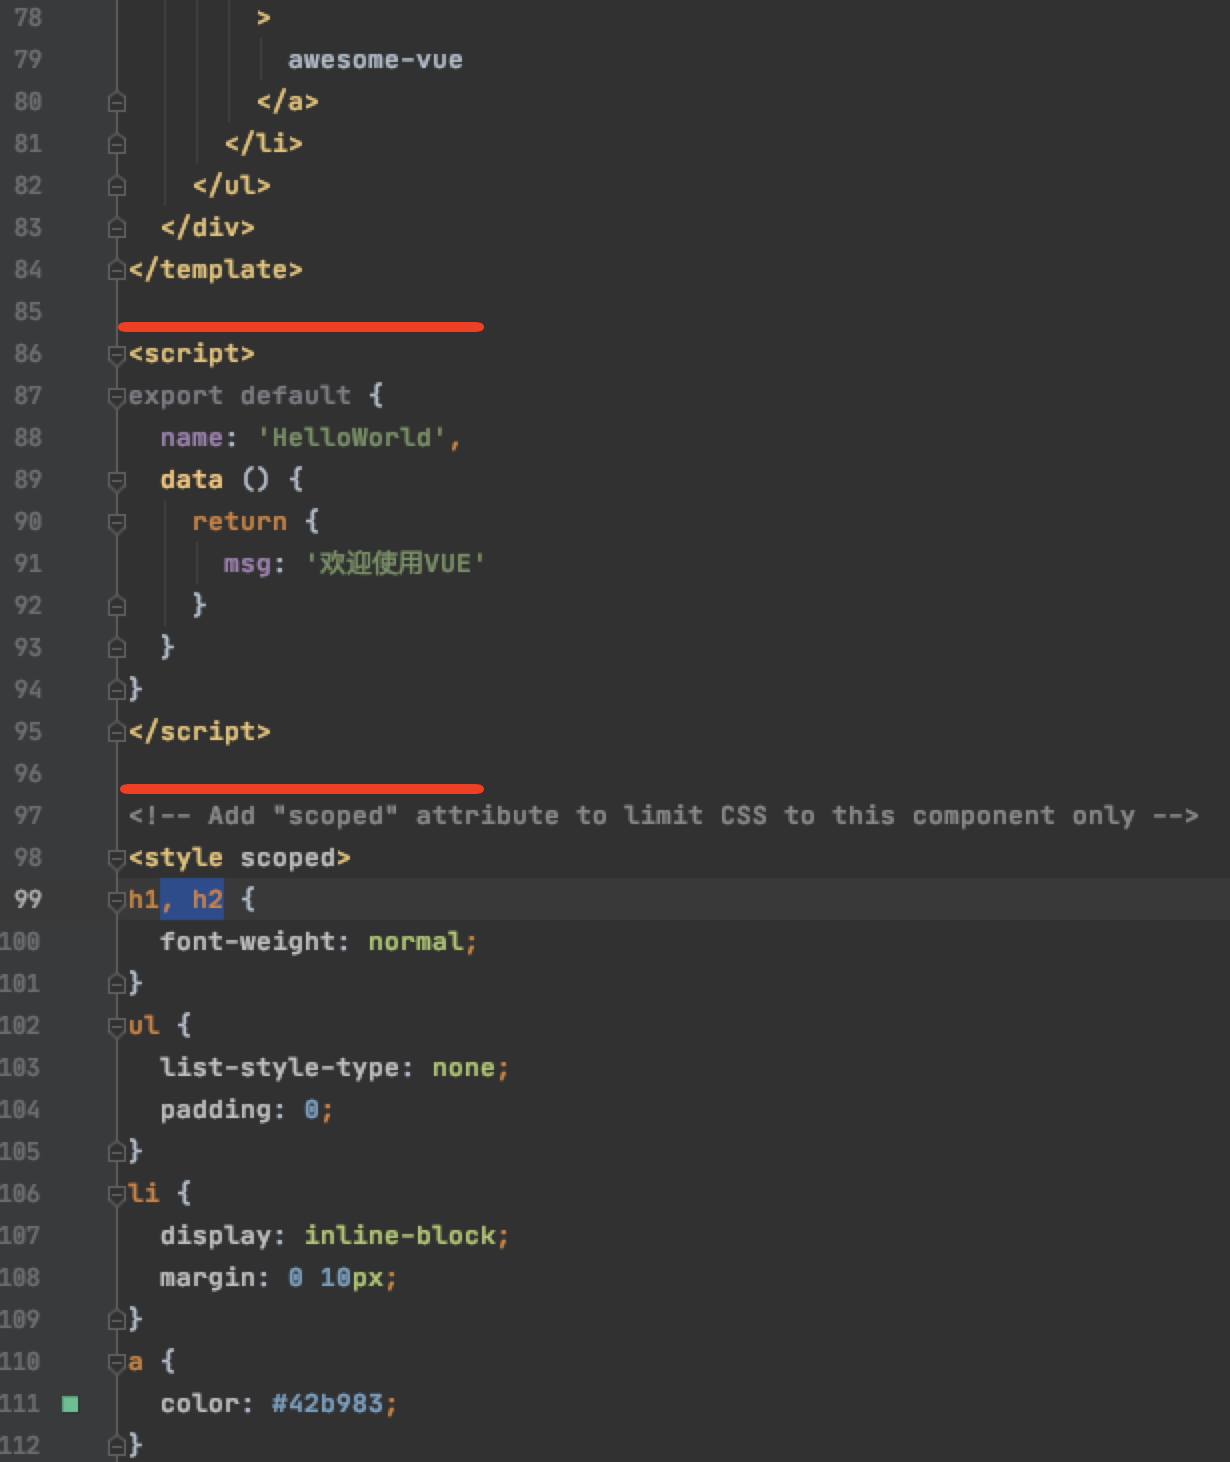The image size is (1230, 1462).
Task: Click line number 96 in gutter
Action: pyautogui.click(x=28, y=773)
